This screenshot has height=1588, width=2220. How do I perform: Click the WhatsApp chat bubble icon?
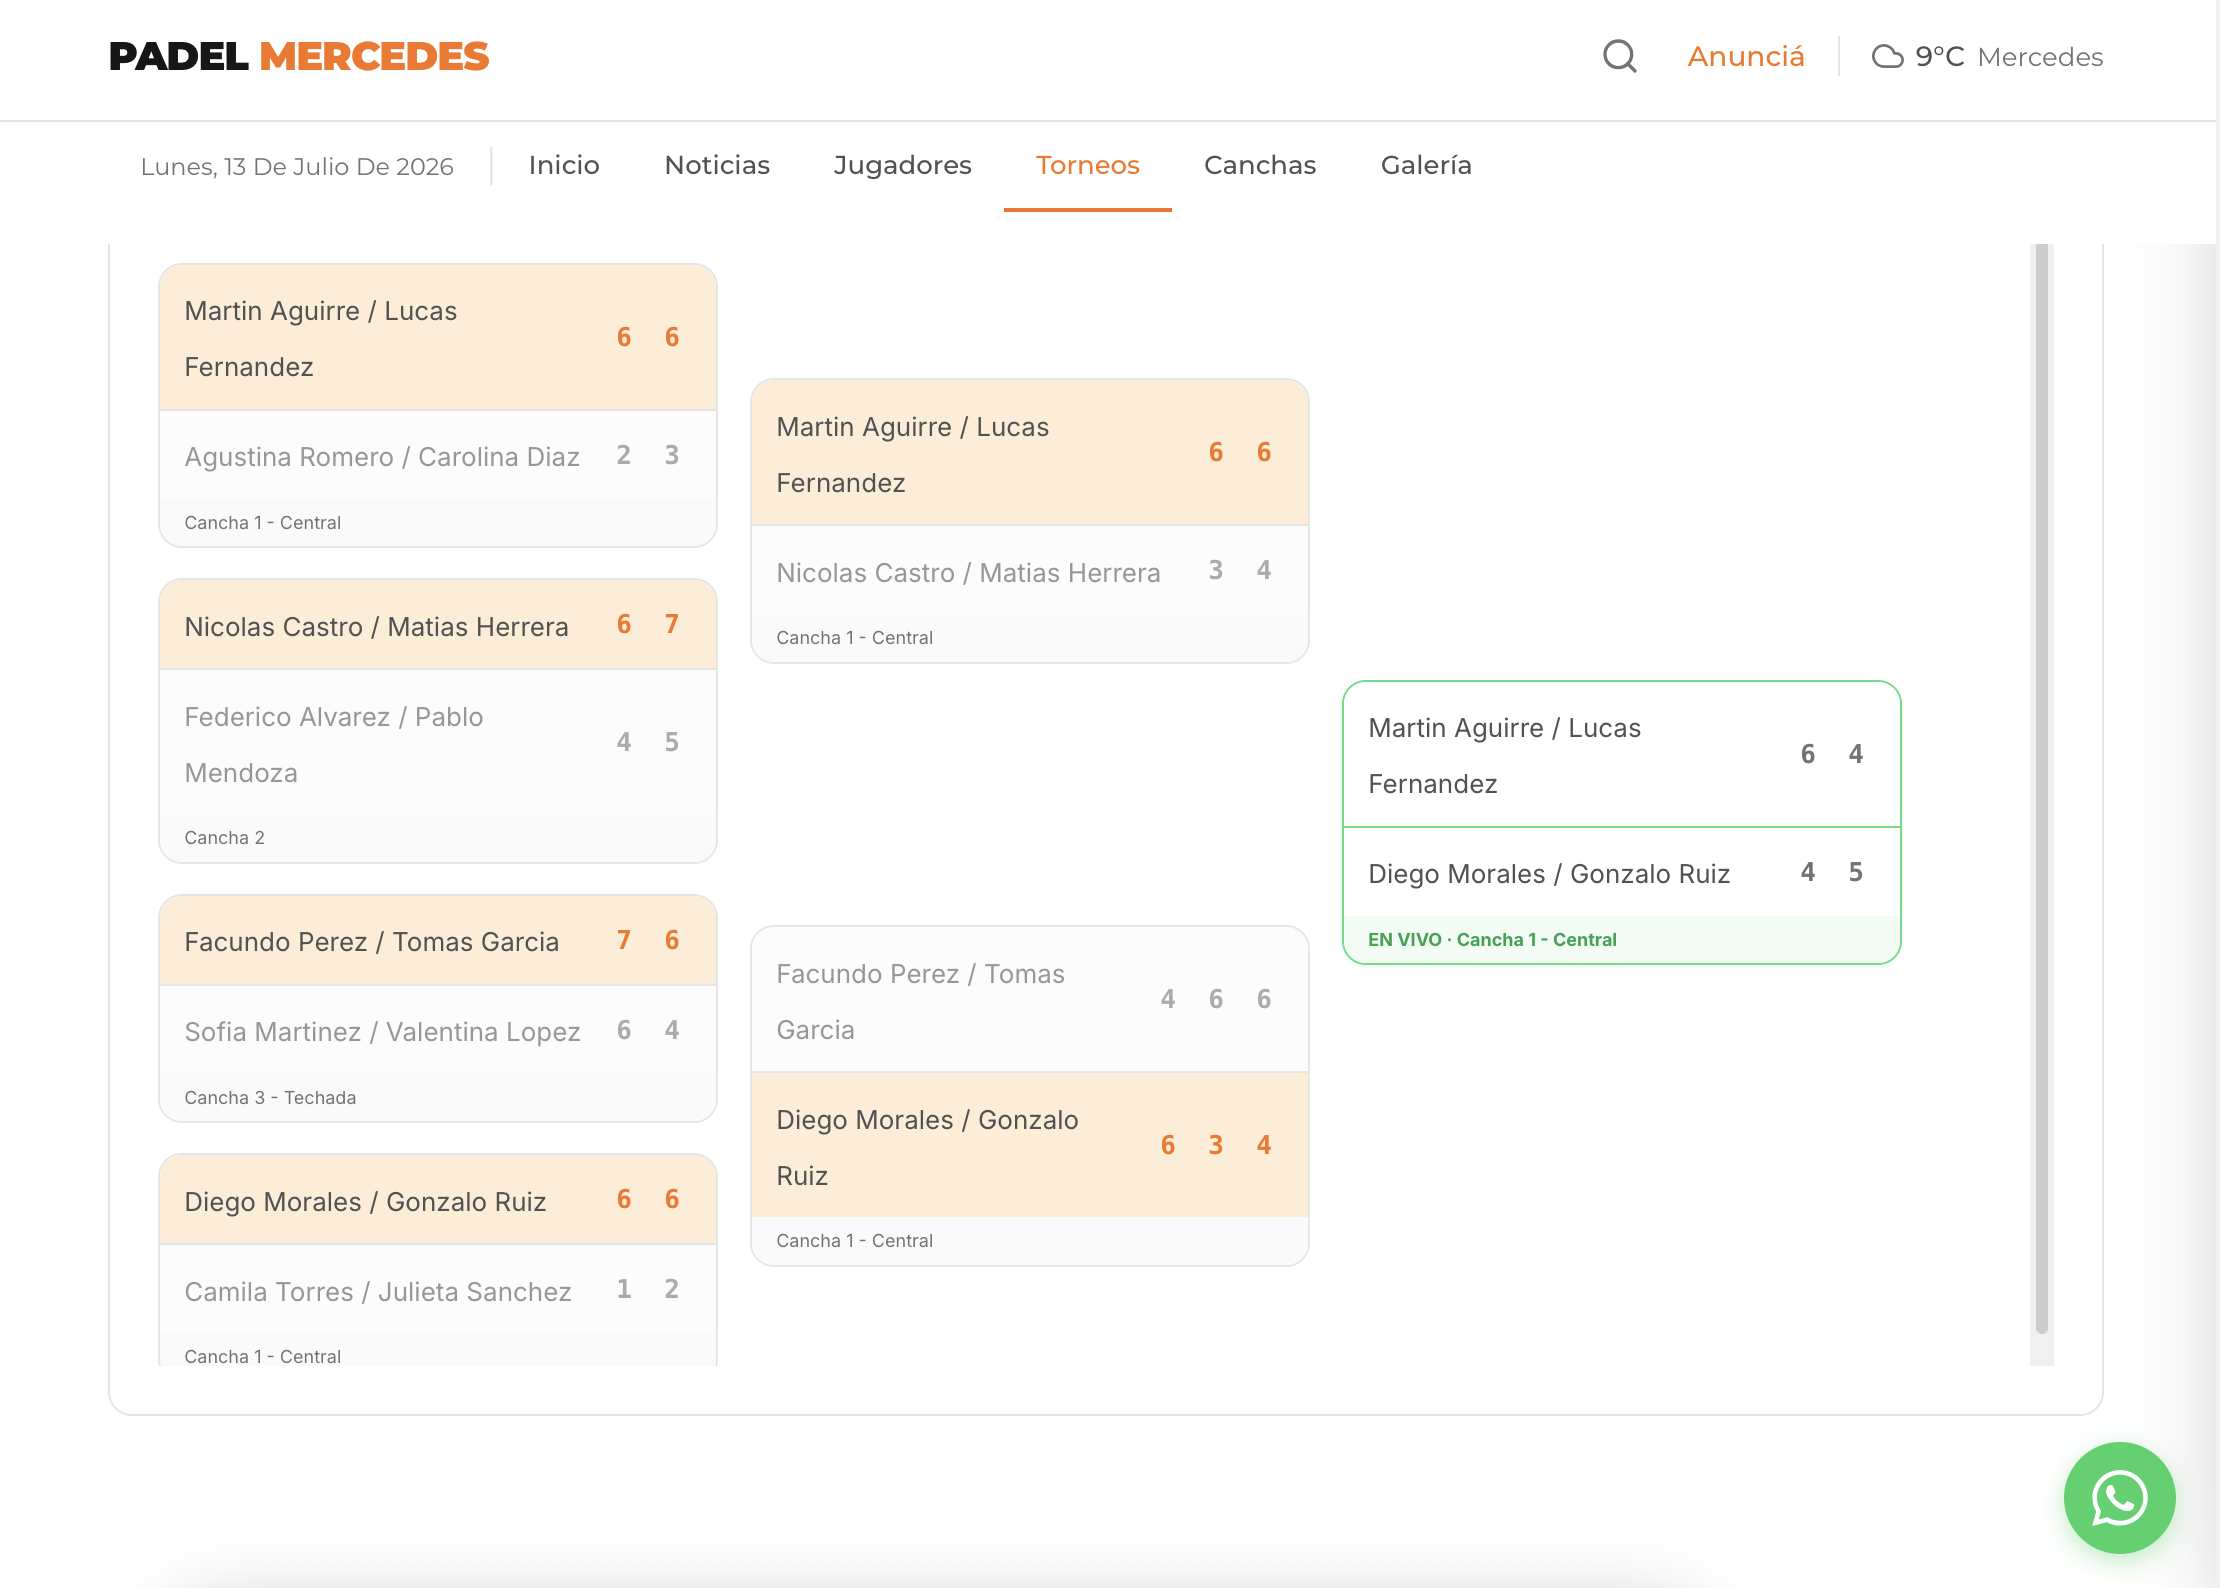(x=2119, y=1497)
